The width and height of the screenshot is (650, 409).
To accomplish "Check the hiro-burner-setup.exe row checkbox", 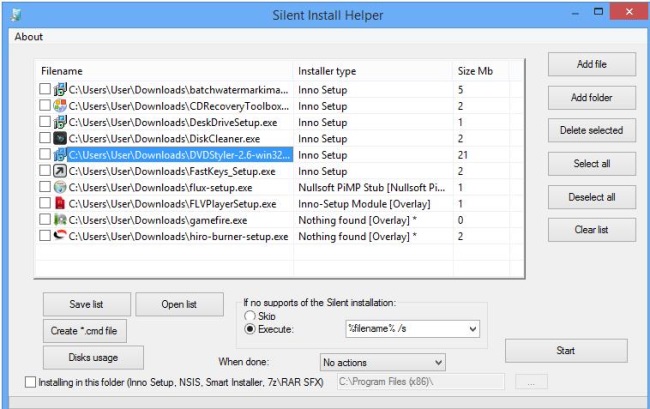I will click(45, 235).
